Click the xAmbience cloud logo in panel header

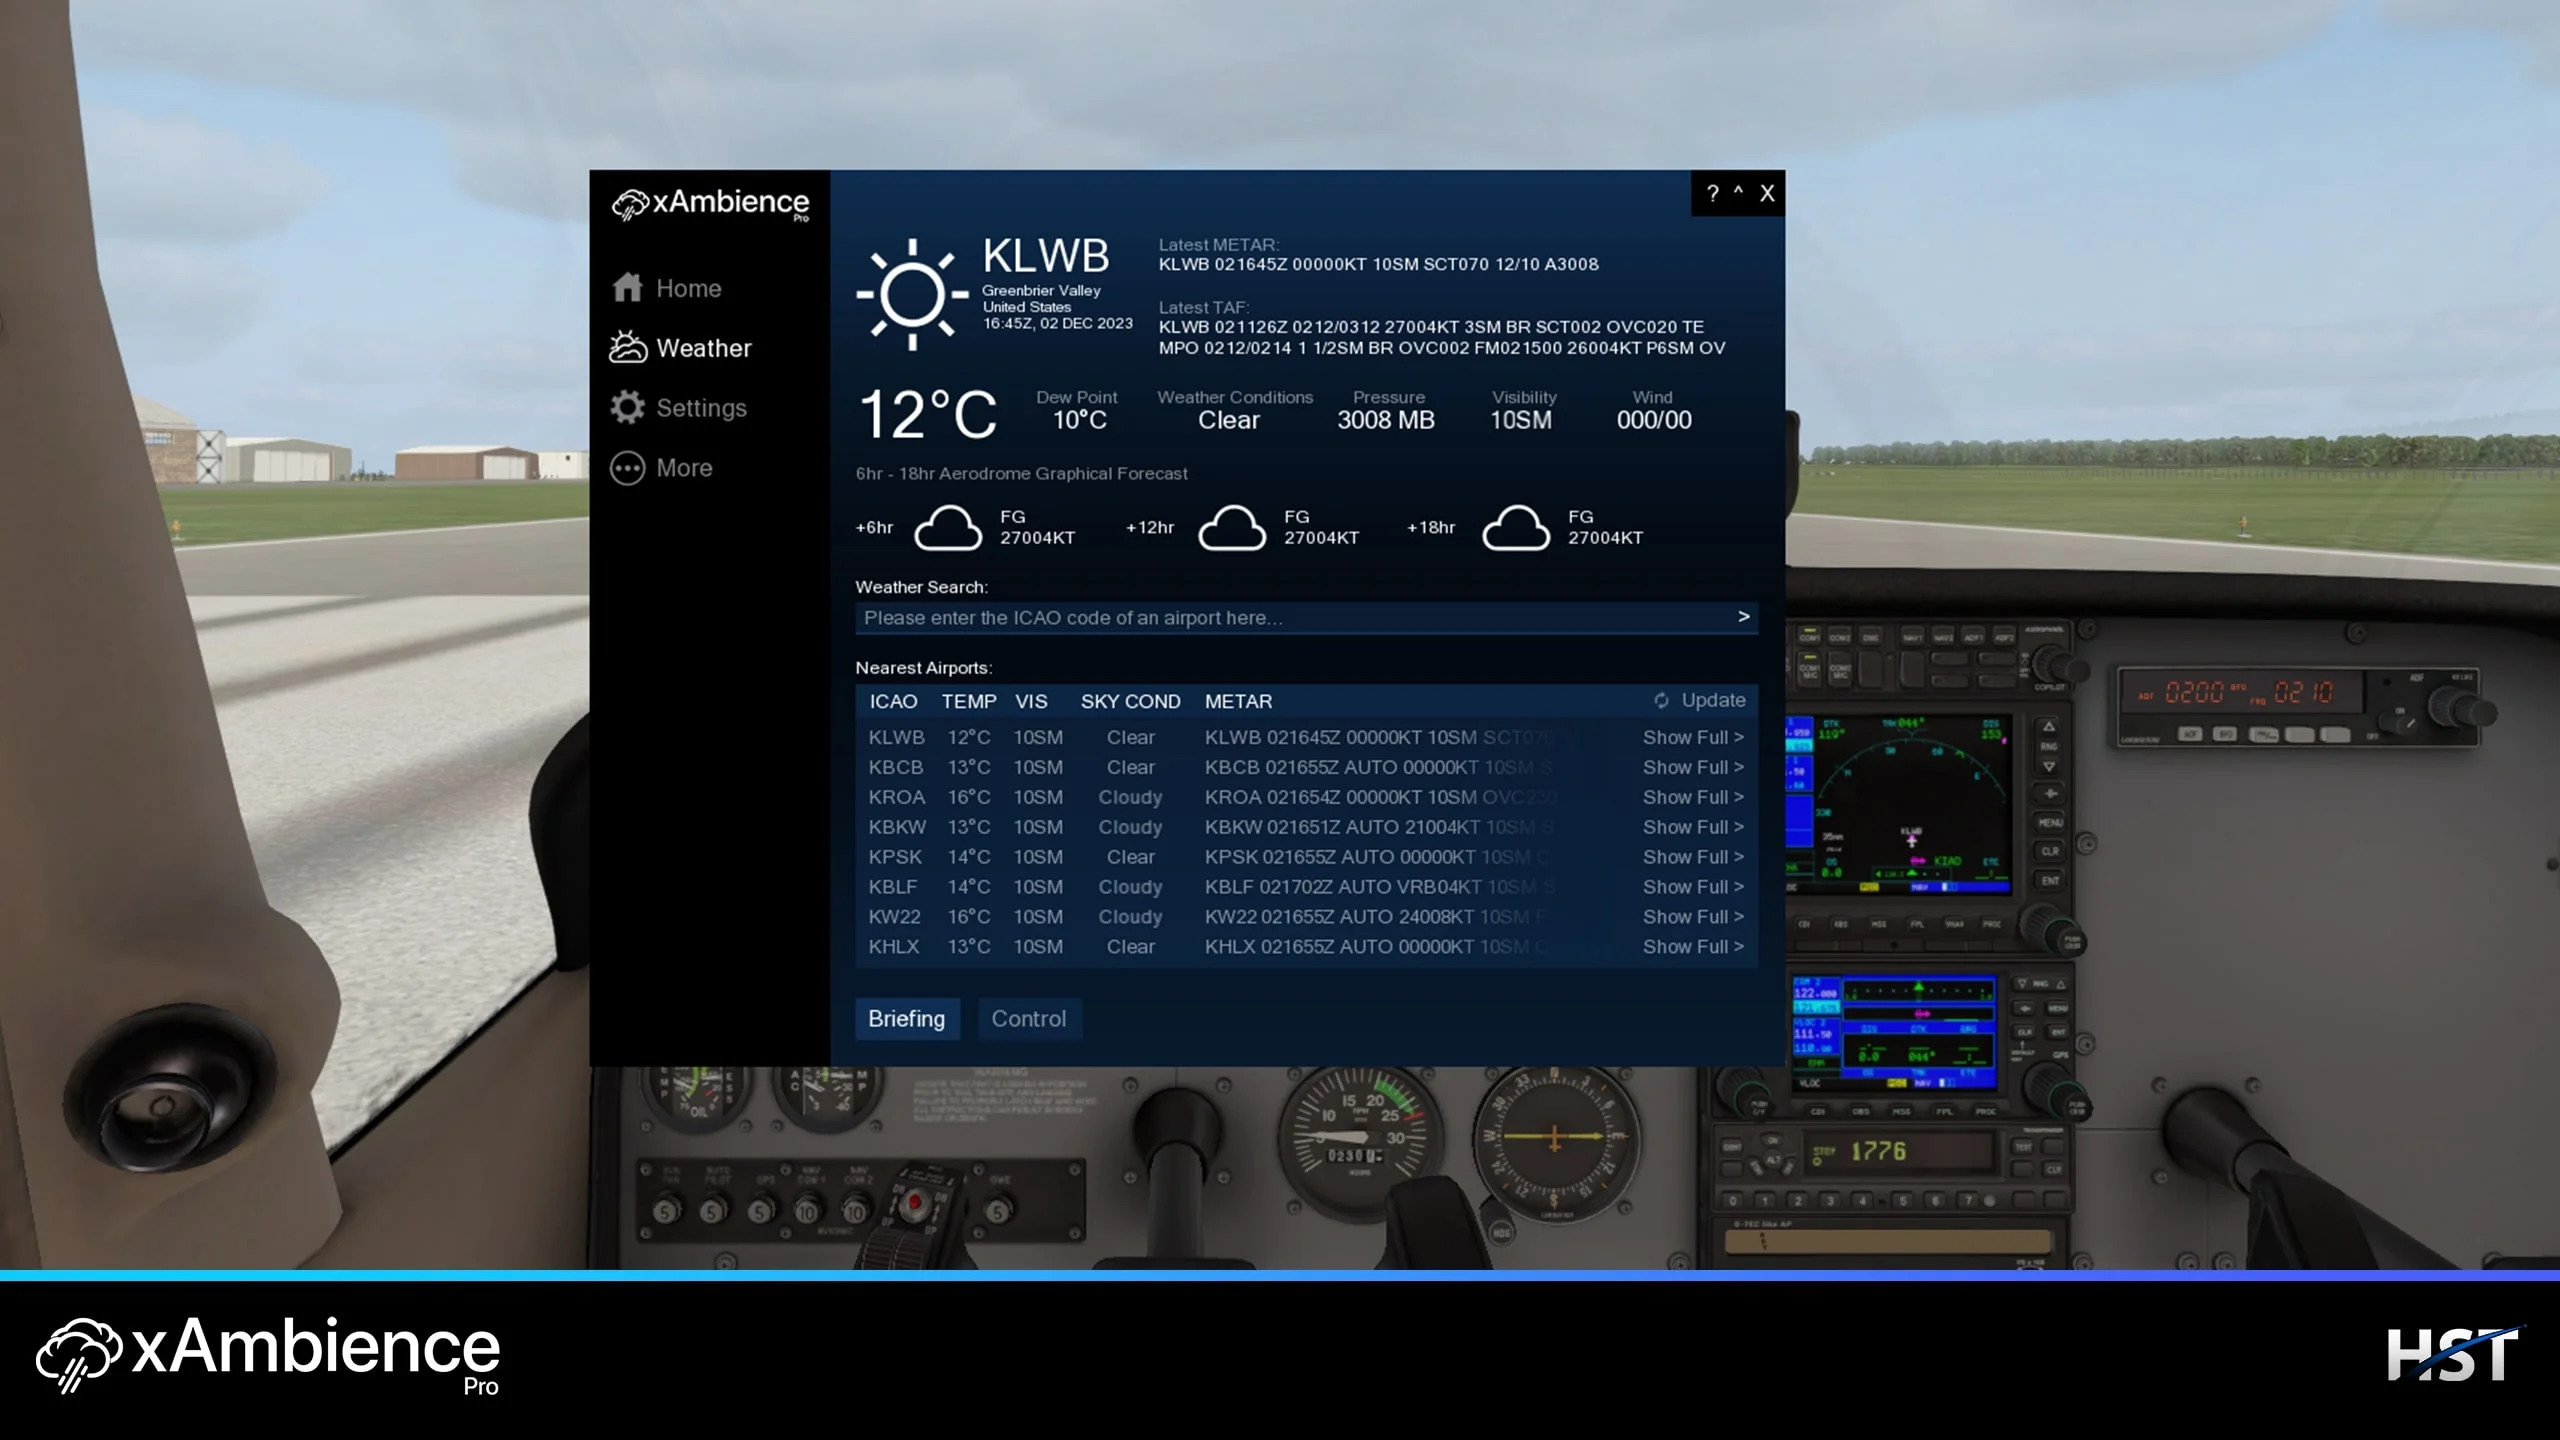click(630, 205)
